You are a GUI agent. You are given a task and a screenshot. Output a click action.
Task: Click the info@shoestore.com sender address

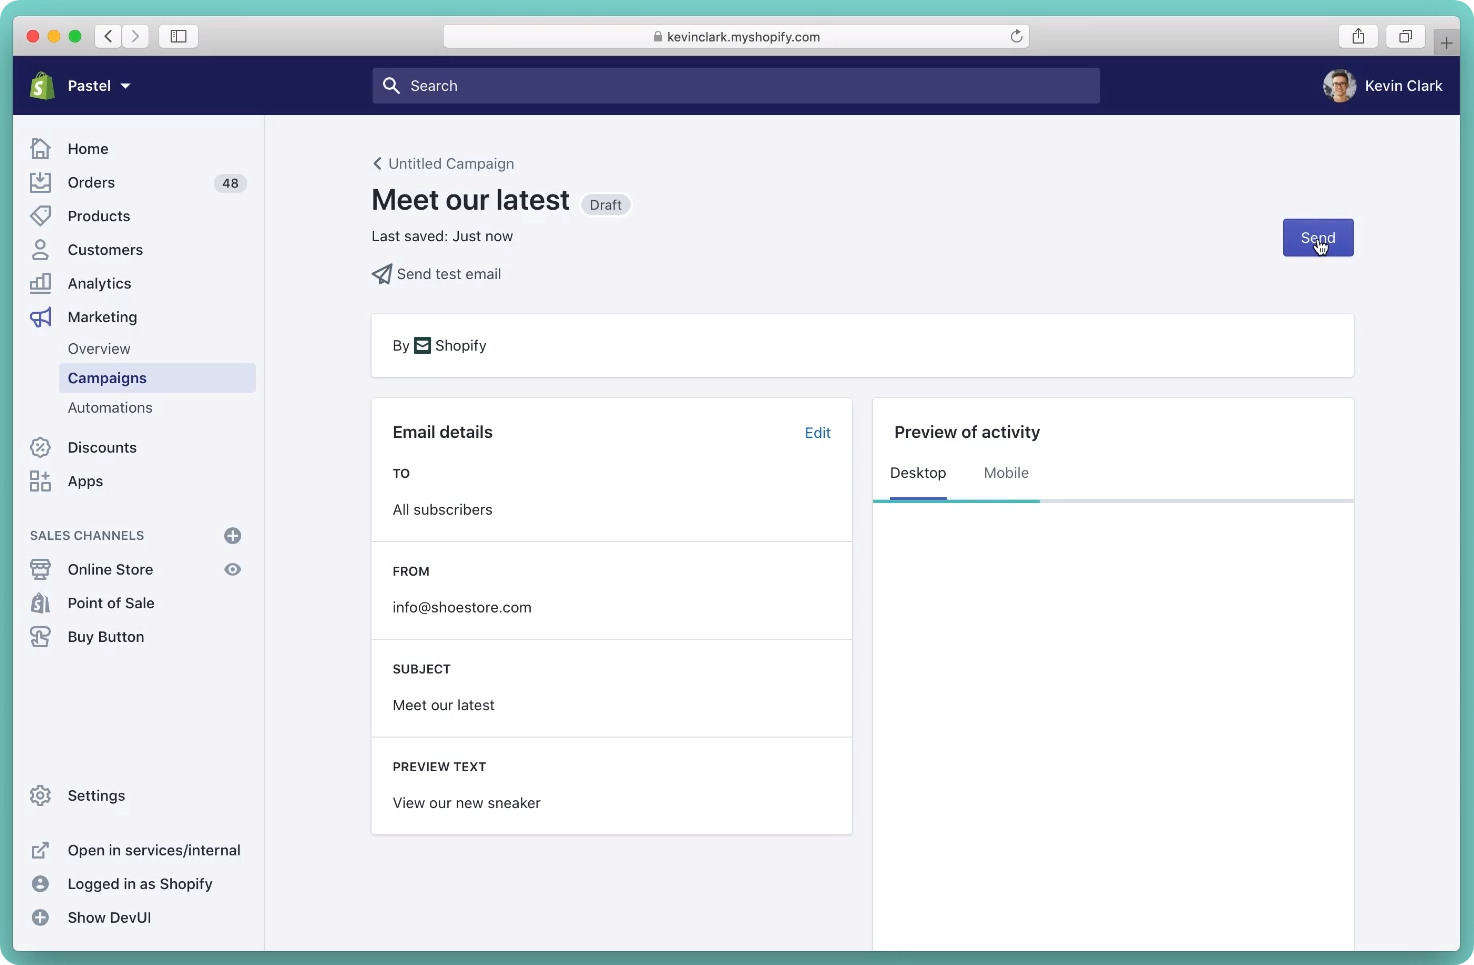[462, 608]
